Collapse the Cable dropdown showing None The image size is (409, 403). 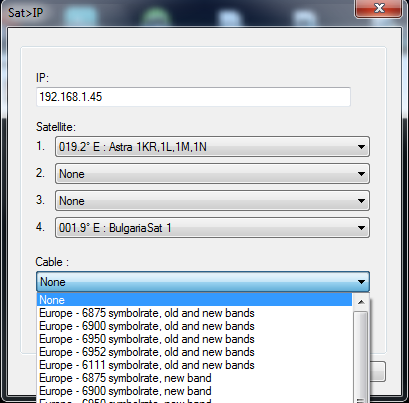[x=203, y=282]
